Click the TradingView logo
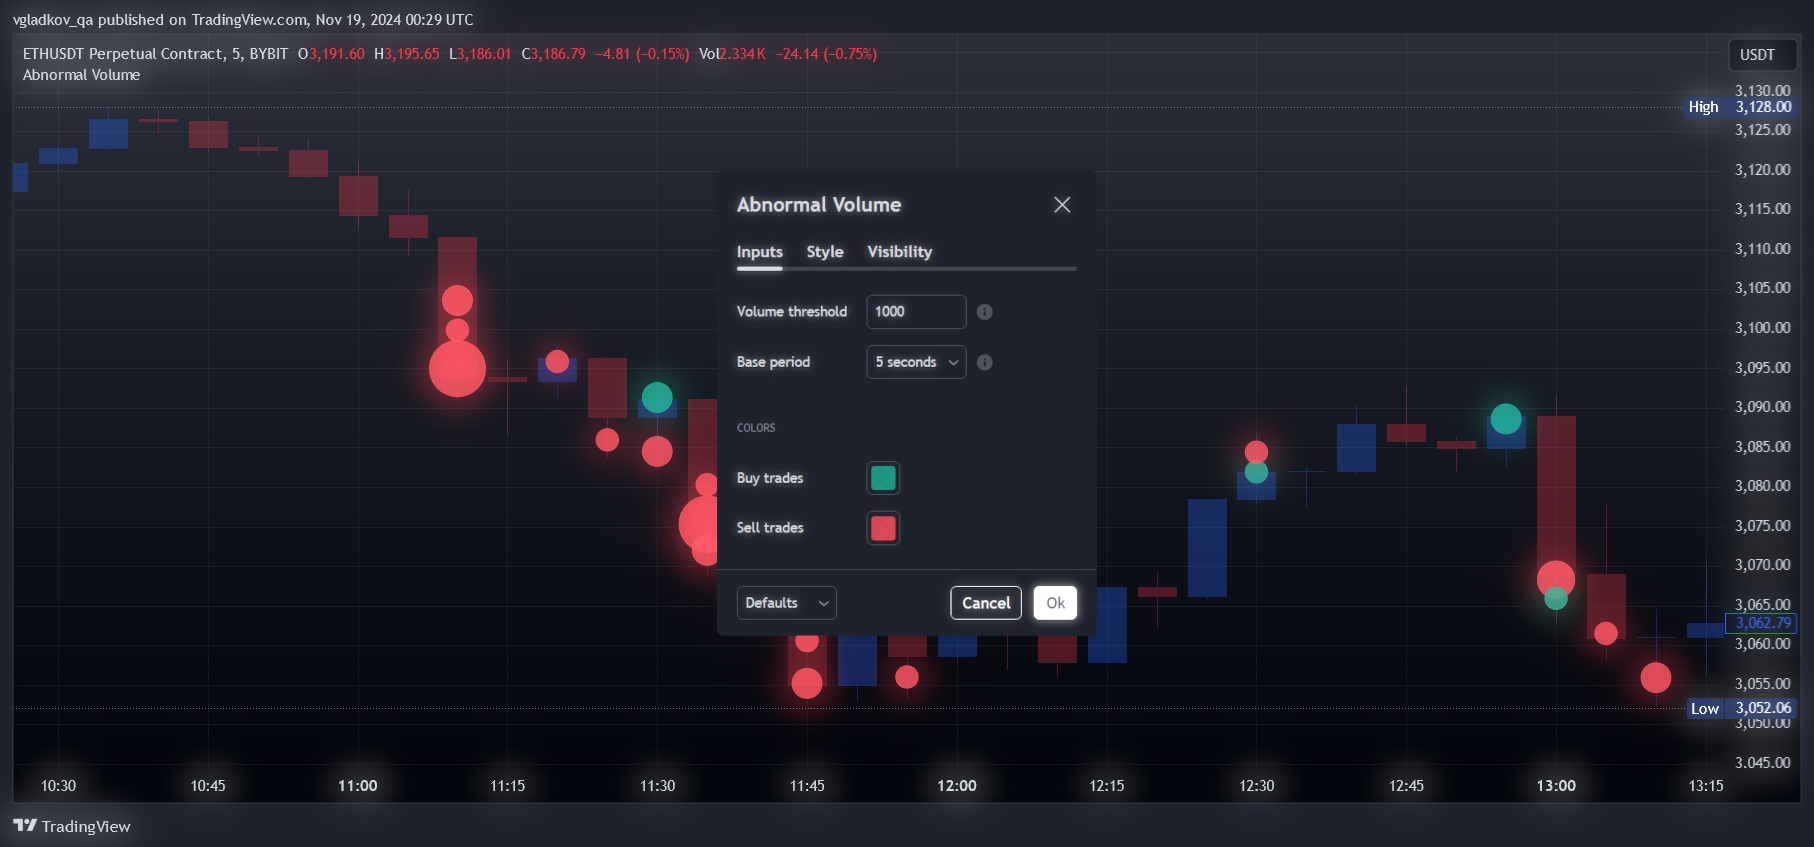 (72, 826)
